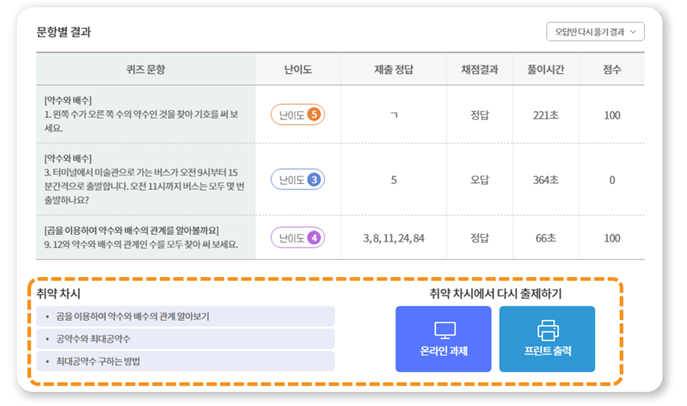Click the printer icon on 프린트 출력
The height and width of the screenshot is (406, 687).
pos(548,330)
